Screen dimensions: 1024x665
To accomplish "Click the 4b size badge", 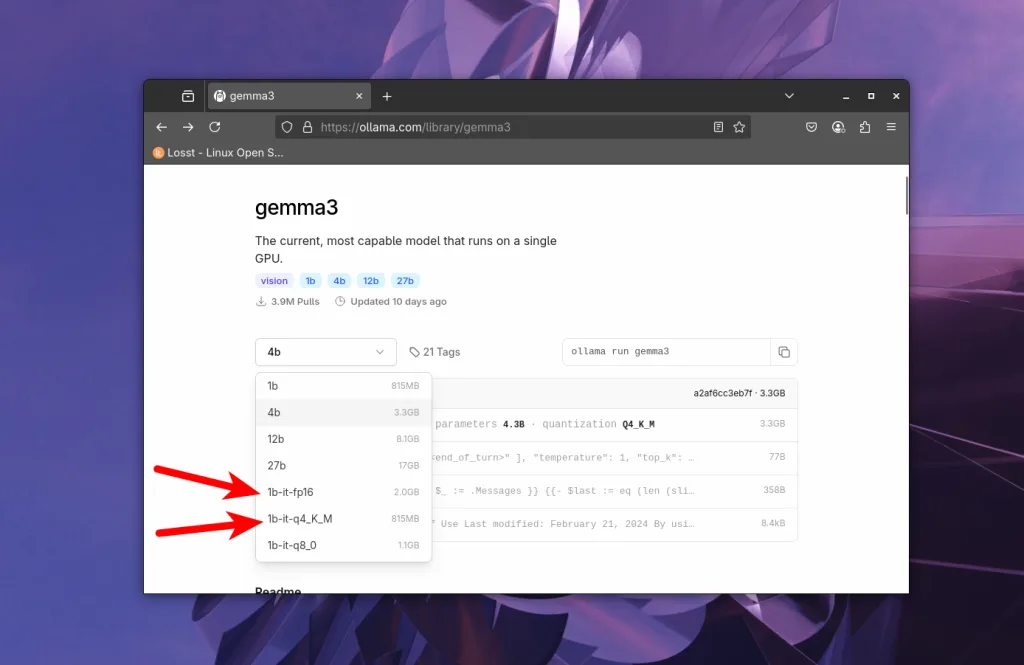I will pyautogui.click(x=339, y=281).
